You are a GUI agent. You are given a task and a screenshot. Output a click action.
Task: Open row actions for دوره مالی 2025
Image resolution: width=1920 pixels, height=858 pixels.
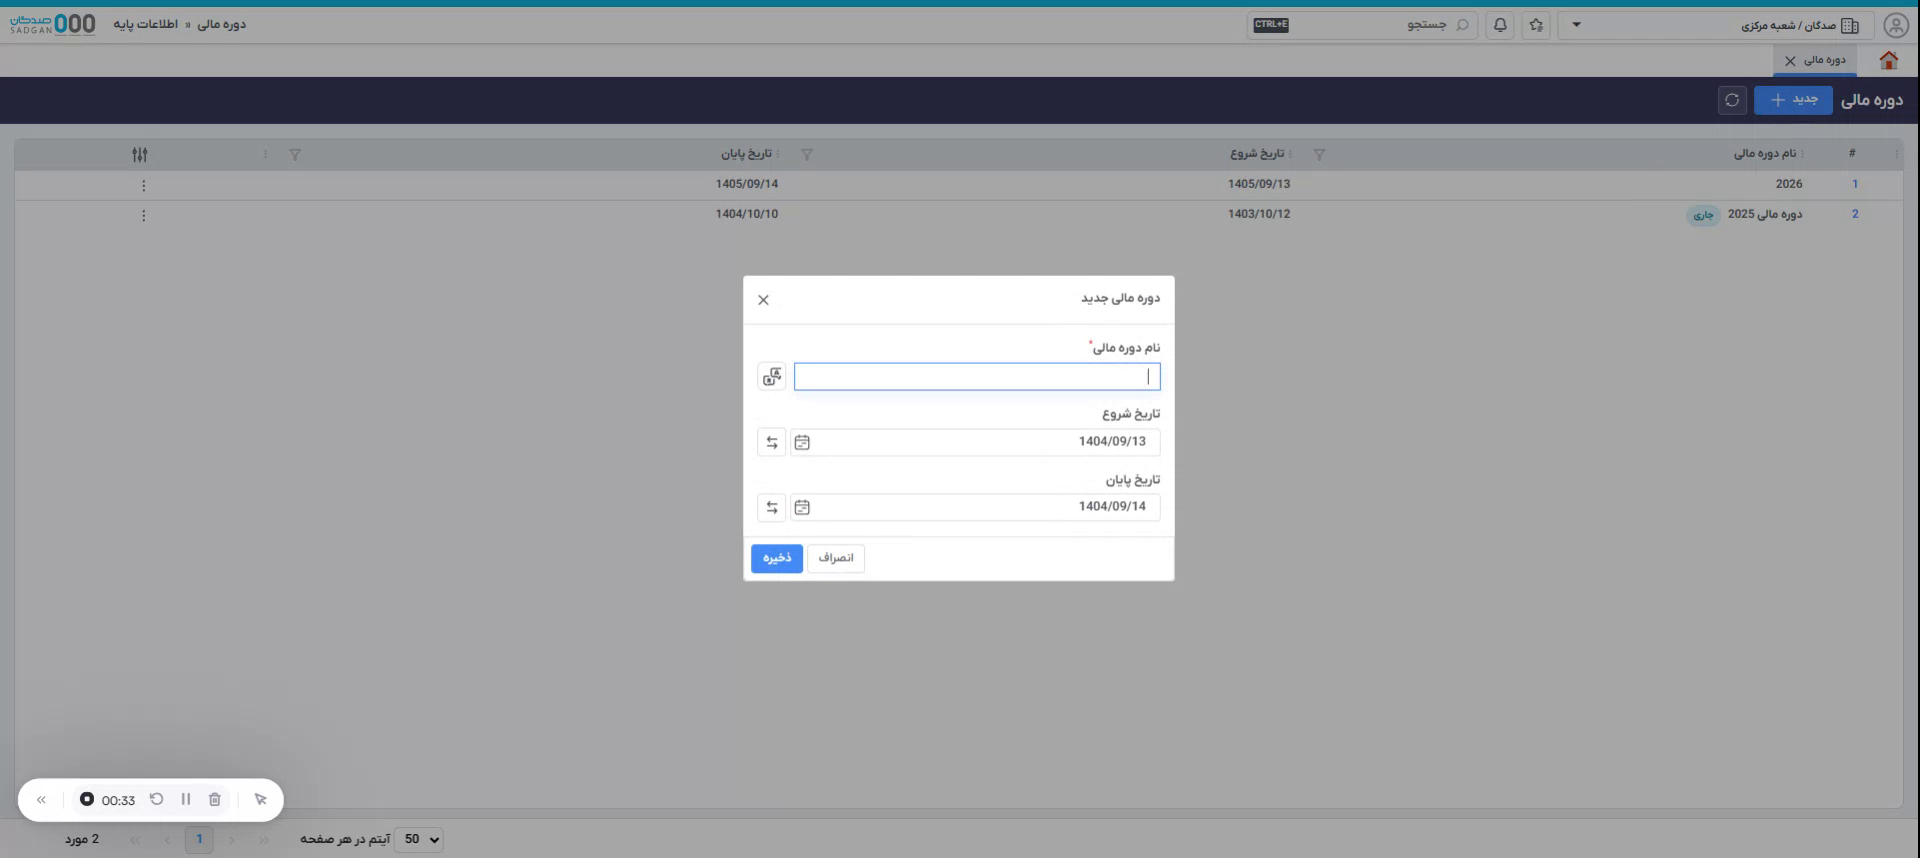coord(144,216)
